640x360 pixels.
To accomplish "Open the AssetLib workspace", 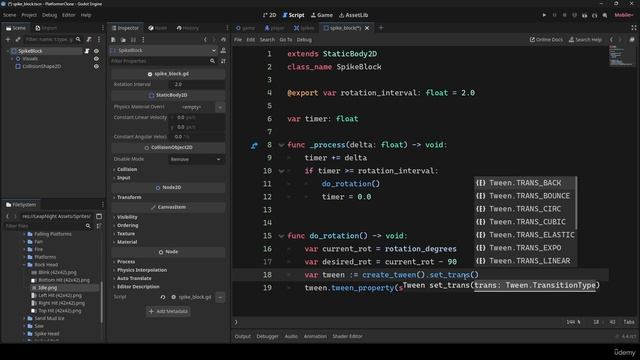I will pyautogui.click(x=353, y=15).
